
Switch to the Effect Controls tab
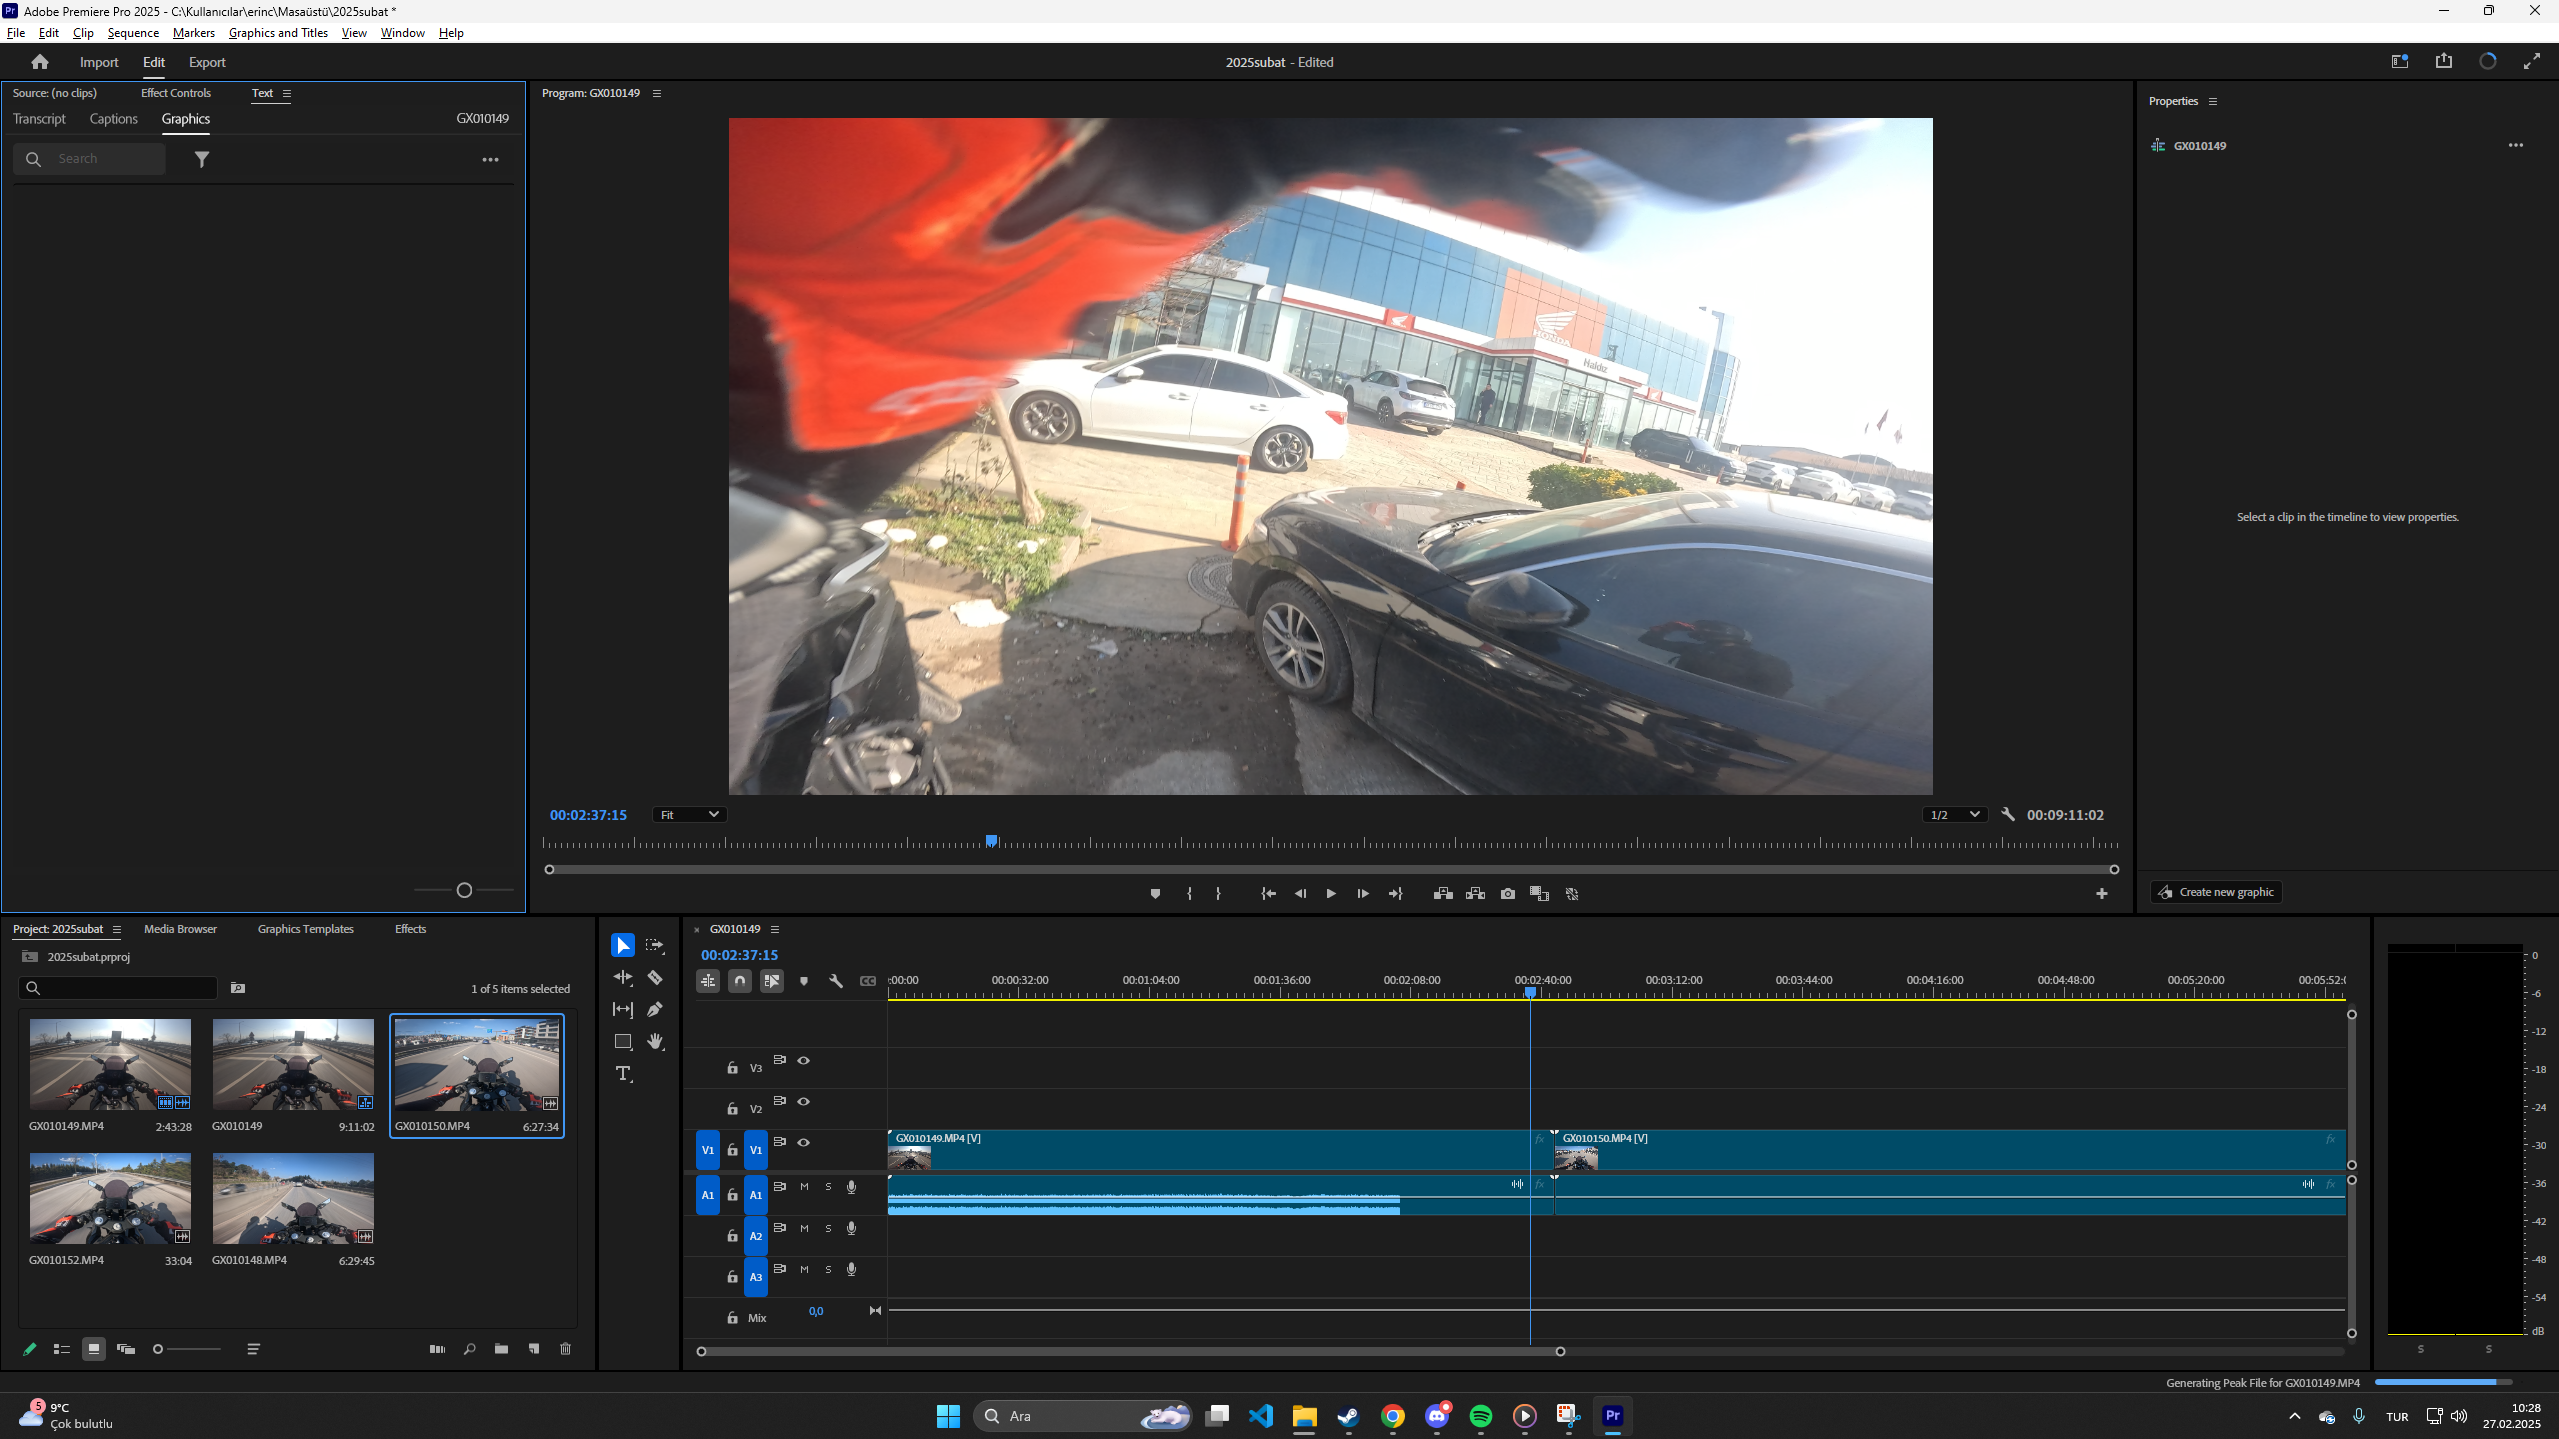pyautogui.click(x=176, y=93)
